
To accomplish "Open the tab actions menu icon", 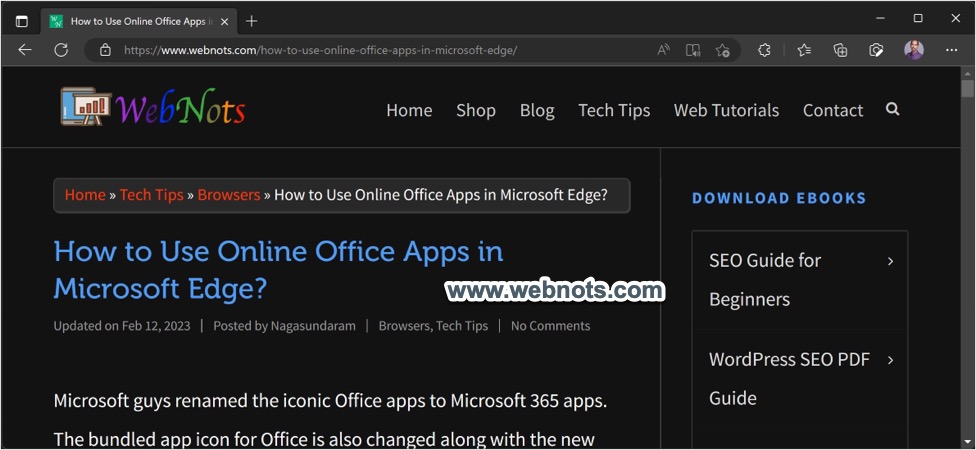I will pyautogui.click(x=22, y=21).
